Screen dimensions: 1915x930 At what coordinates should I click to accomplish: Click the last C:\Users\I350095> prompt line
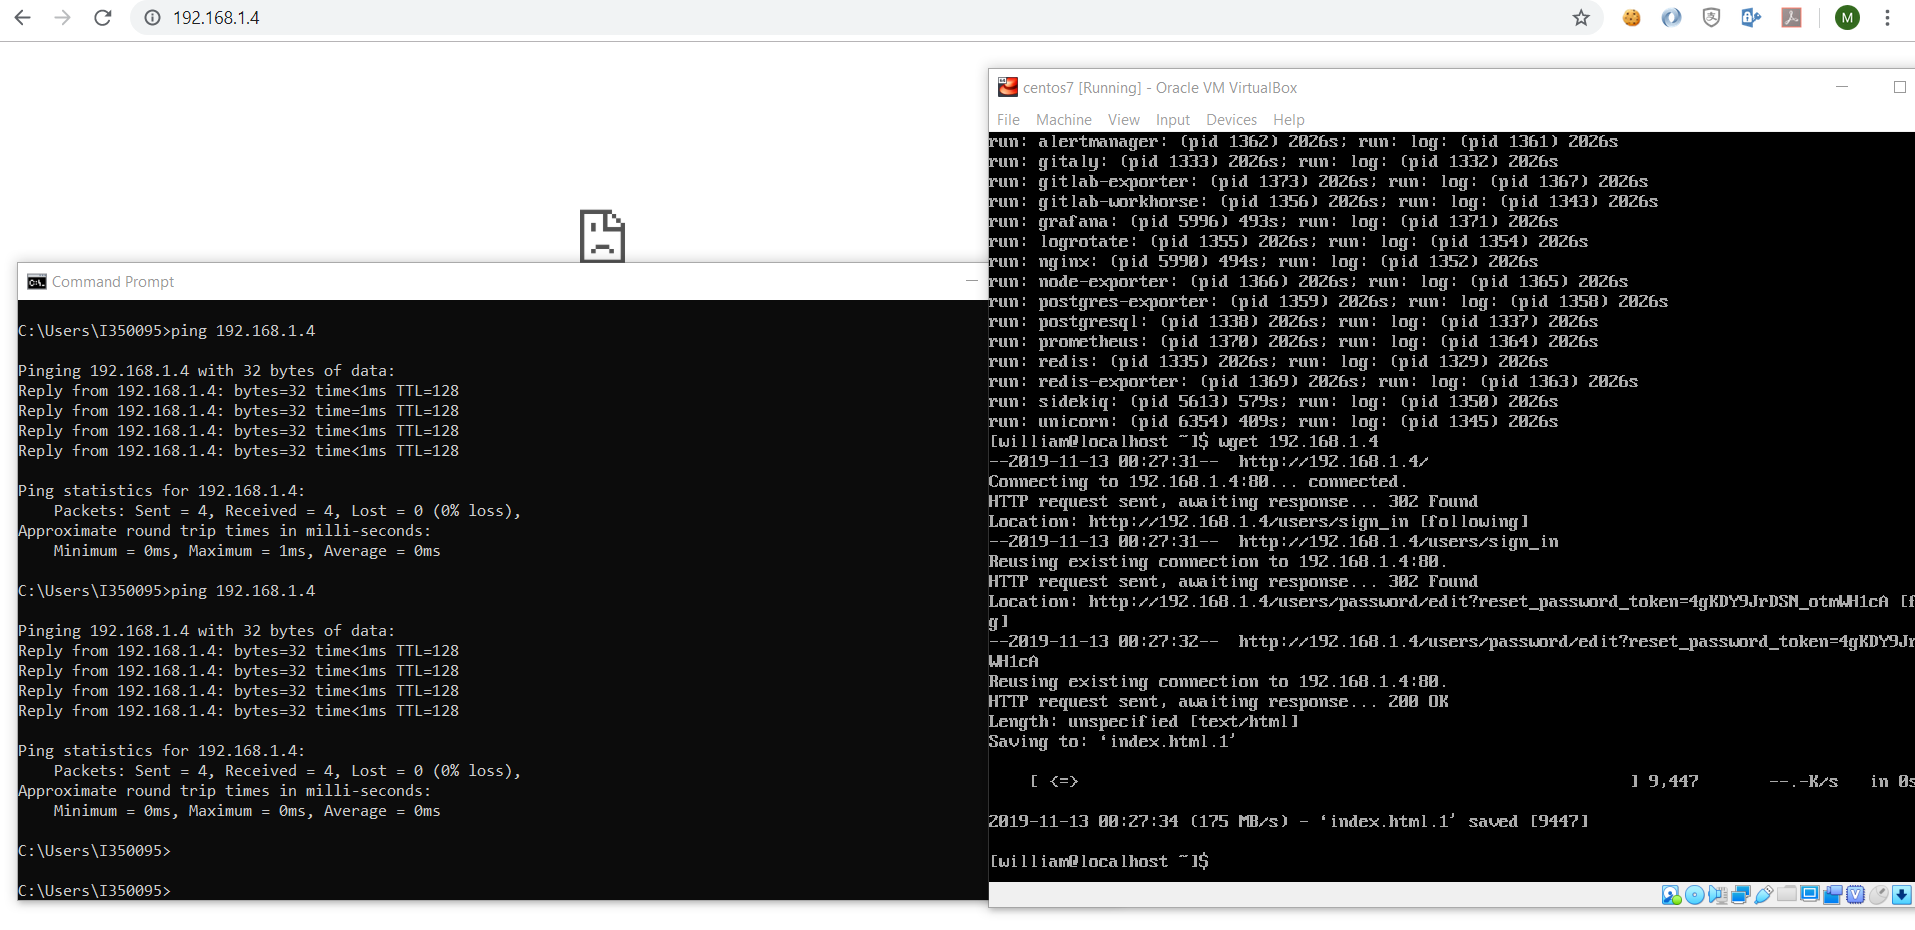coord(95,891)
